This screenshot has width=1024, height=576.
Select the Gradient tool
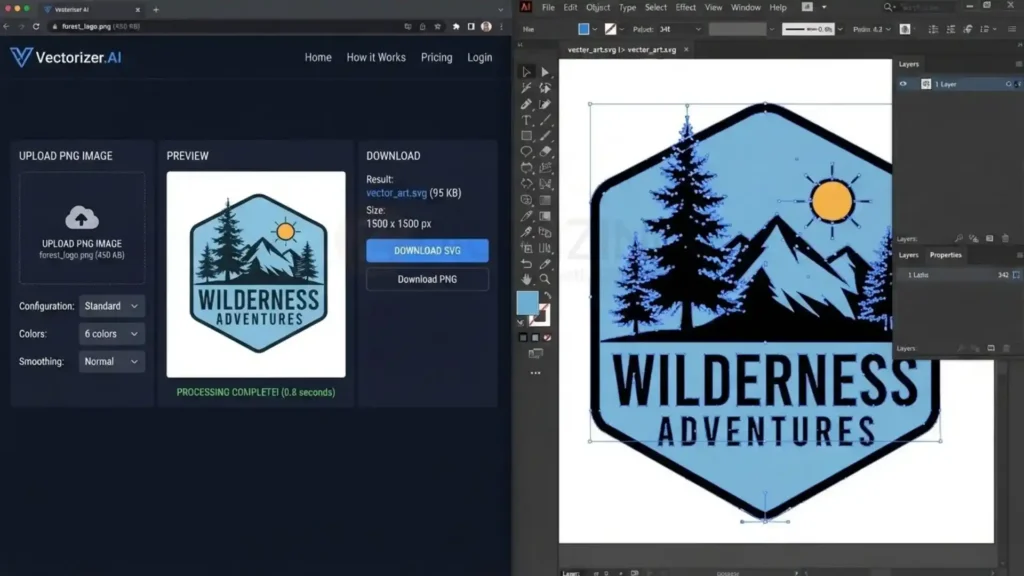coord(545,216)
